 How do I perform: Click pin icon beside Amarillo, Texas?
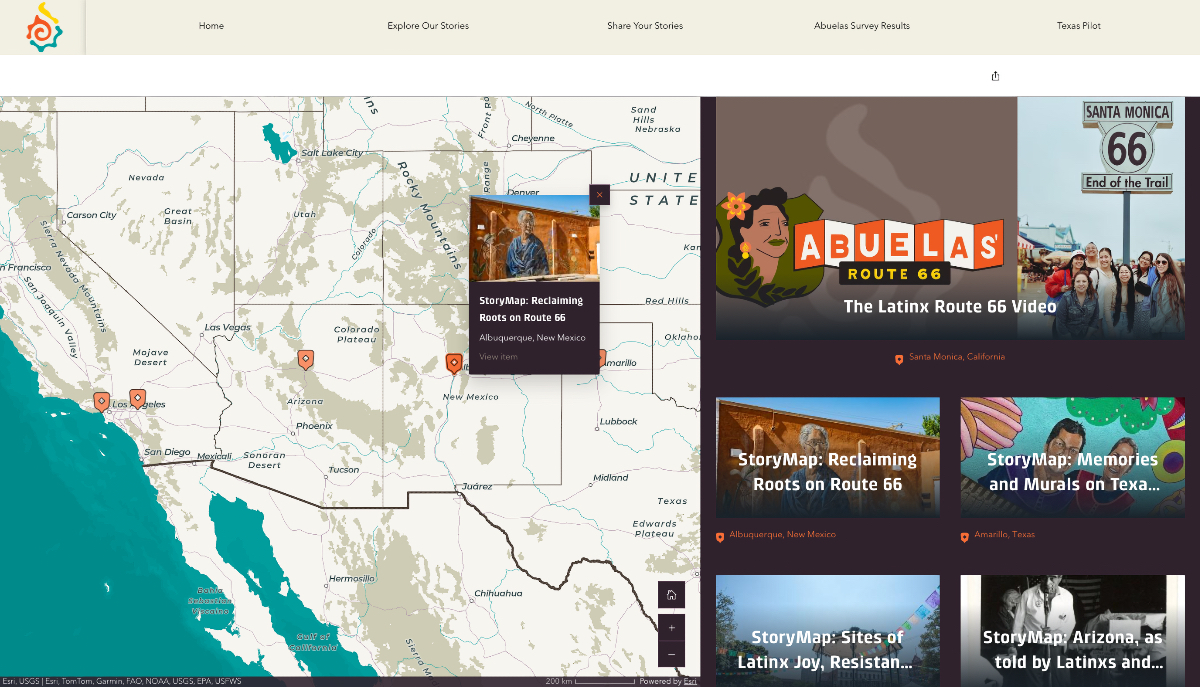click(x=965, y=536)
